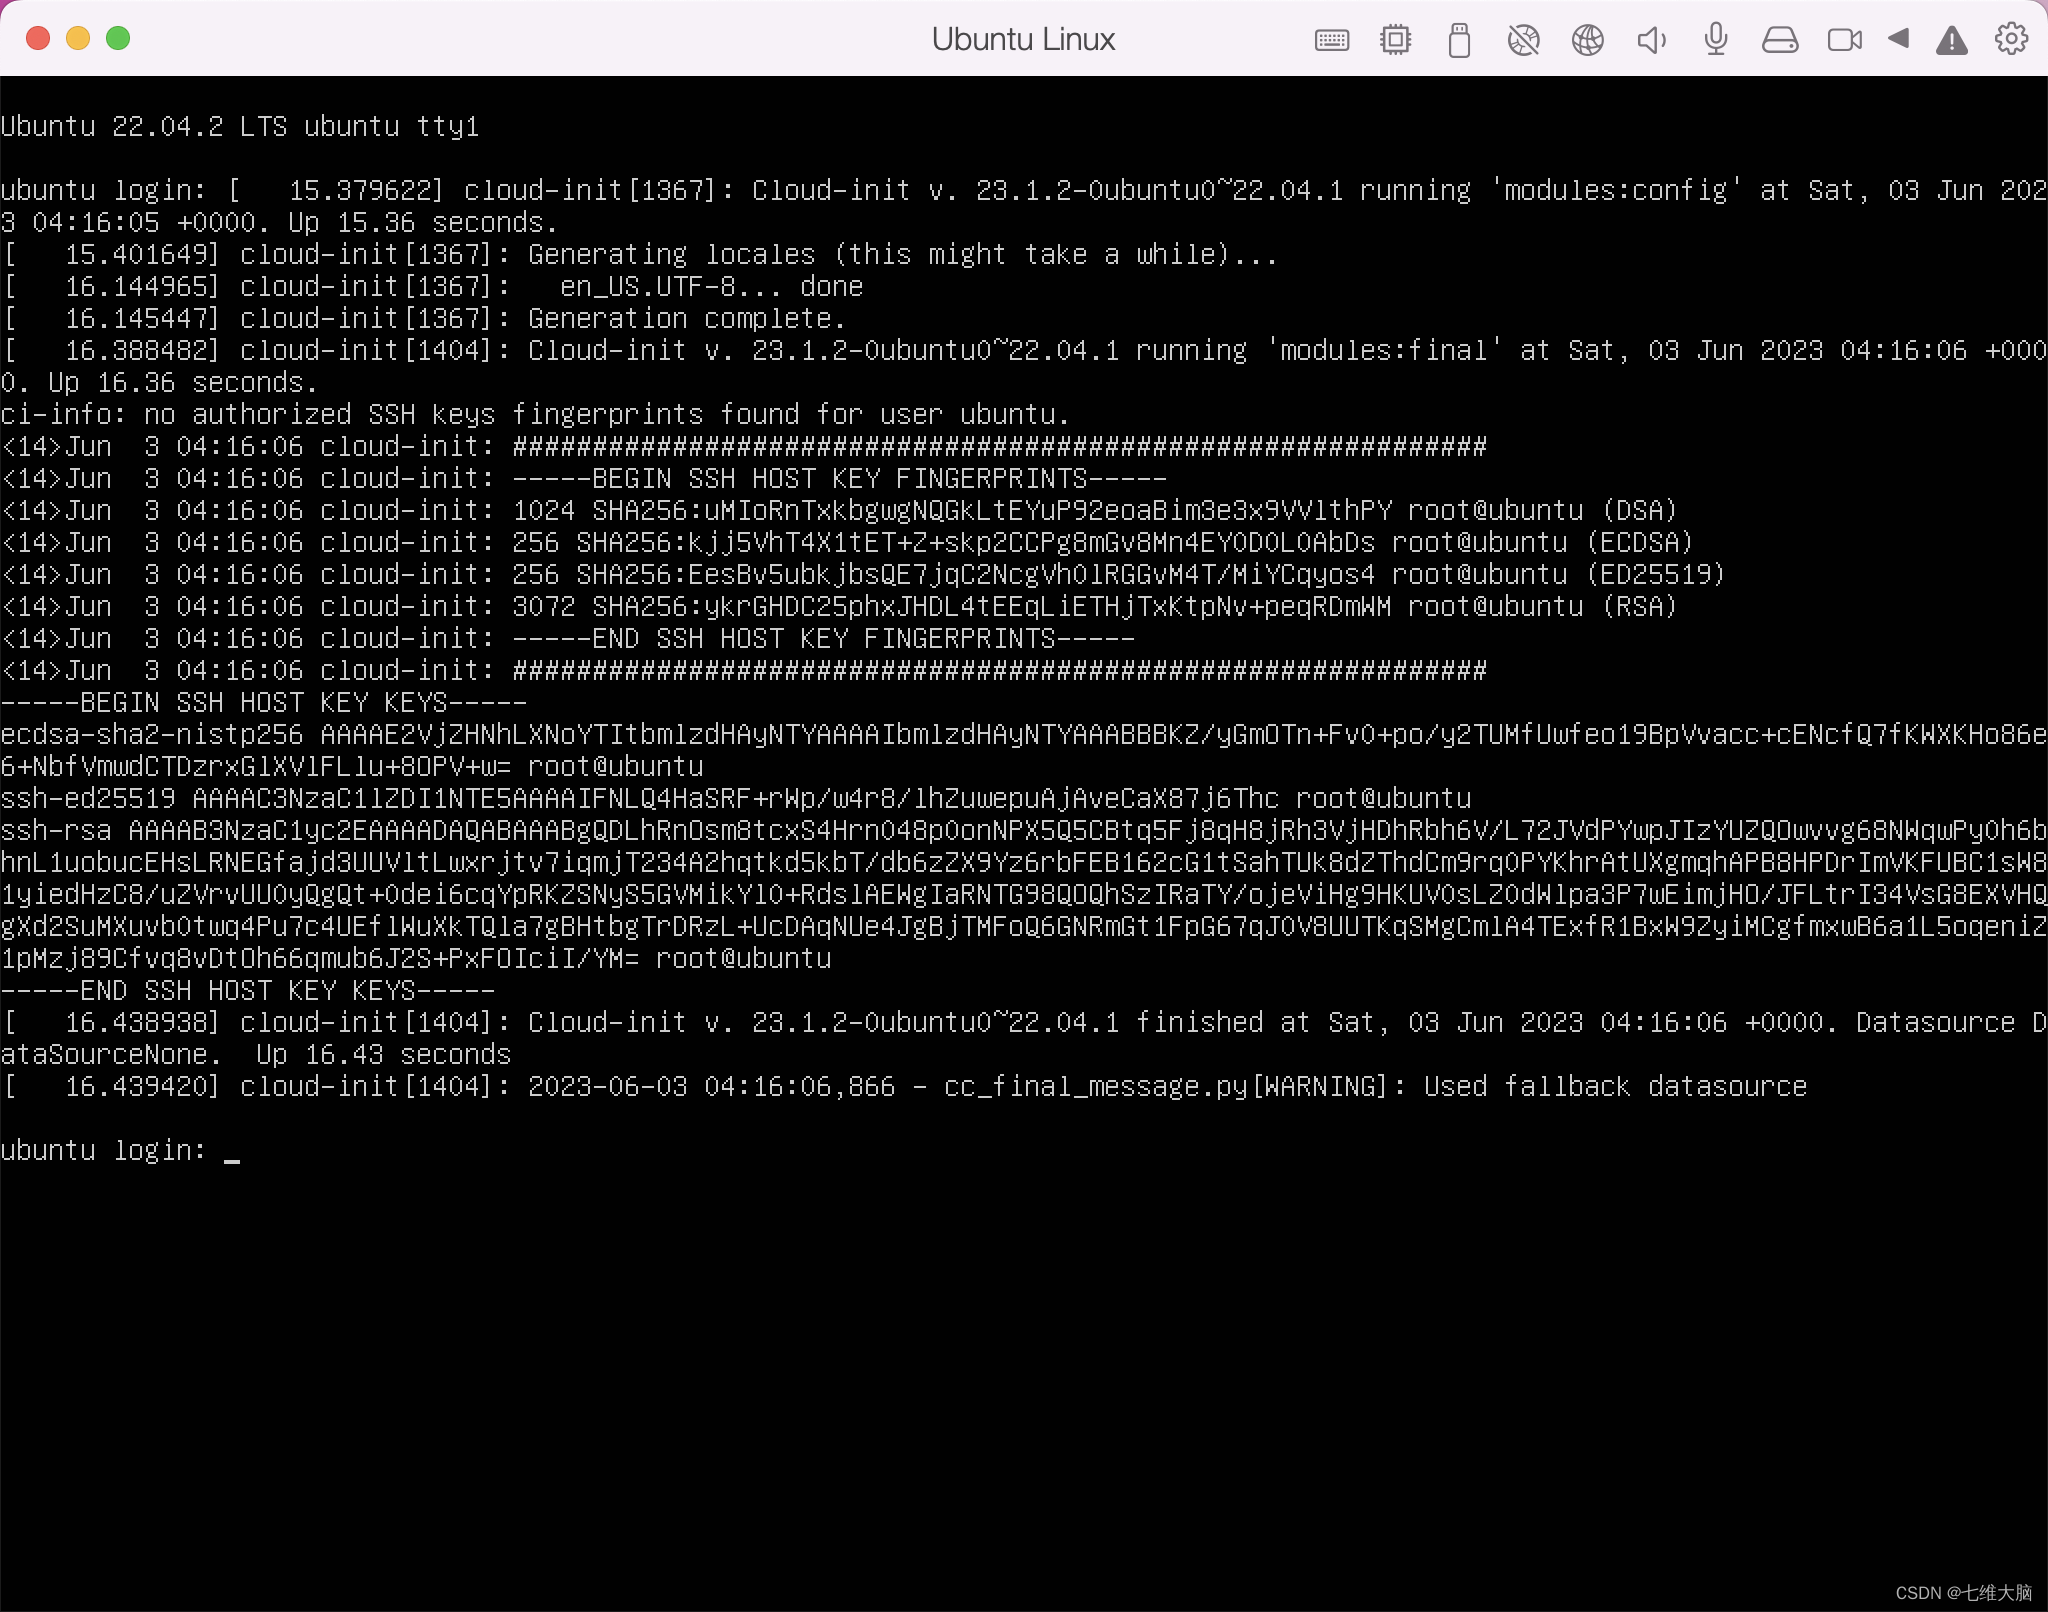
Task: Click the (ED25519) fingerprint line
Action: (863, 575)
